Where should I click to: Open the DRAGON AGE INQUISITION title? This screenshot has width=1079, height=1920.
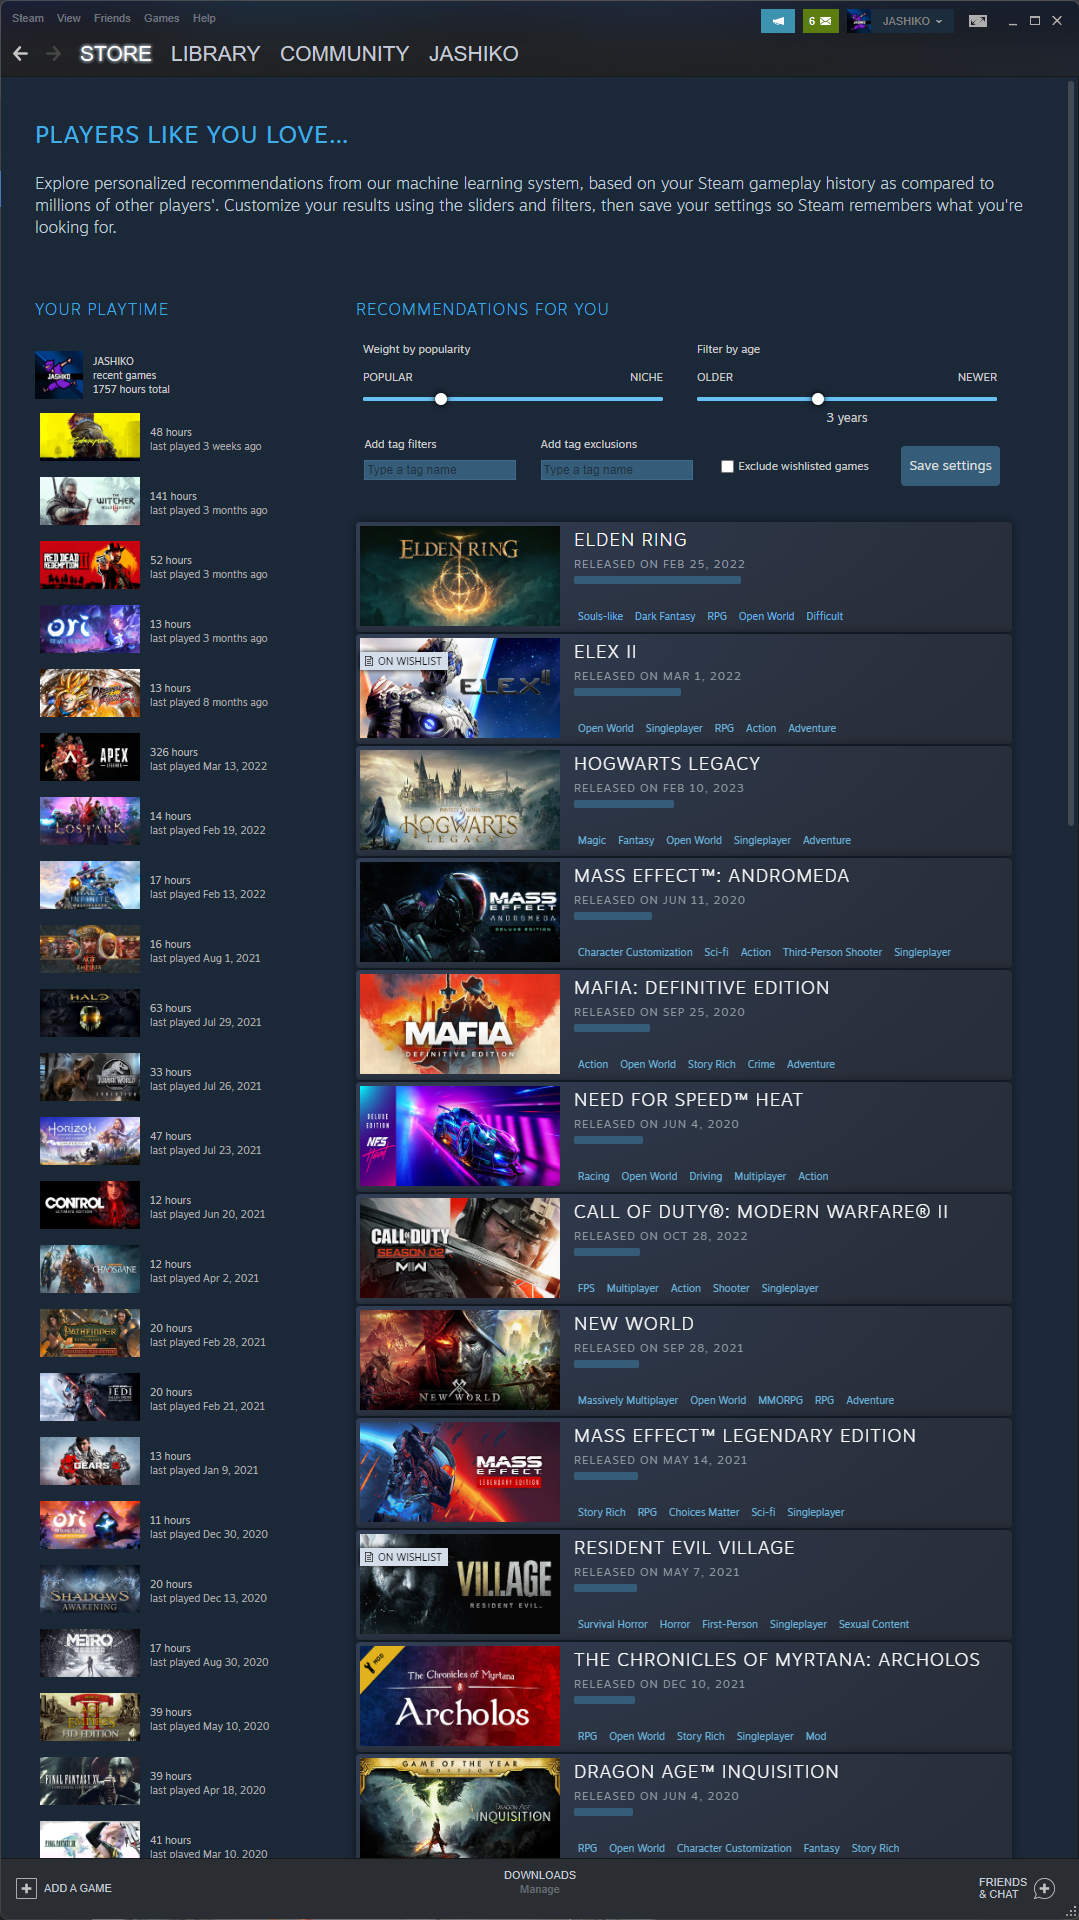click(x=706, y=1772)
